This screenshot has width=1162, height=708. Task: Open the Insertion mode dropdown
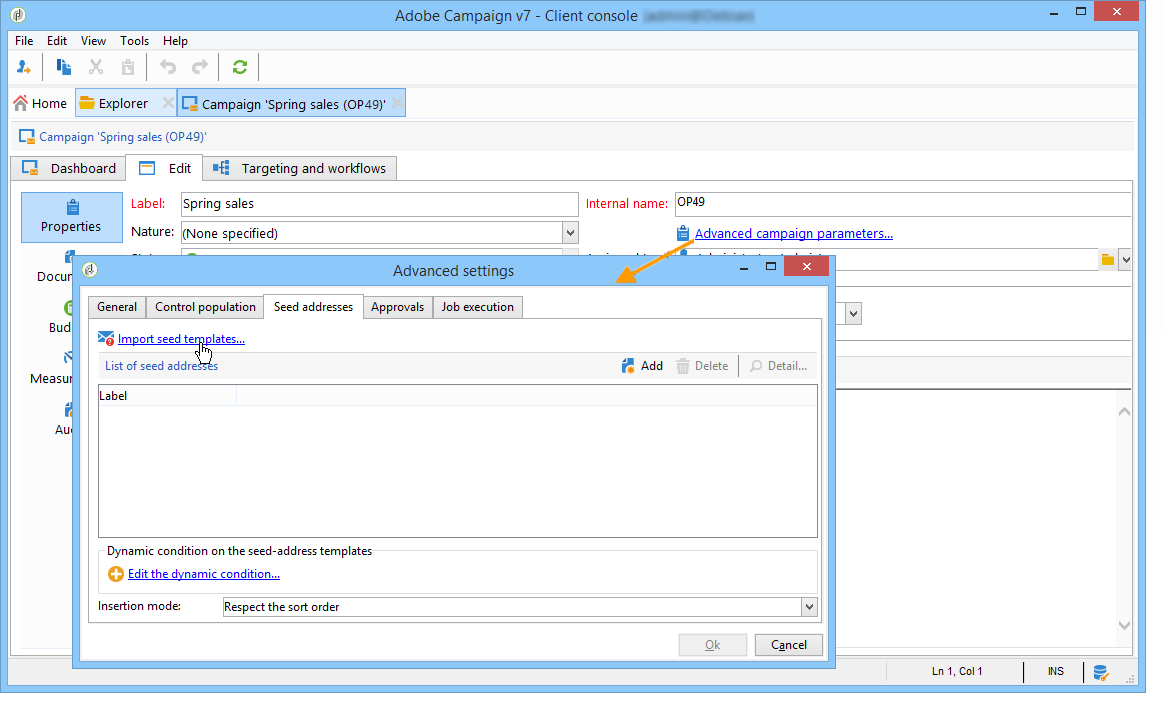pos(809,606)
